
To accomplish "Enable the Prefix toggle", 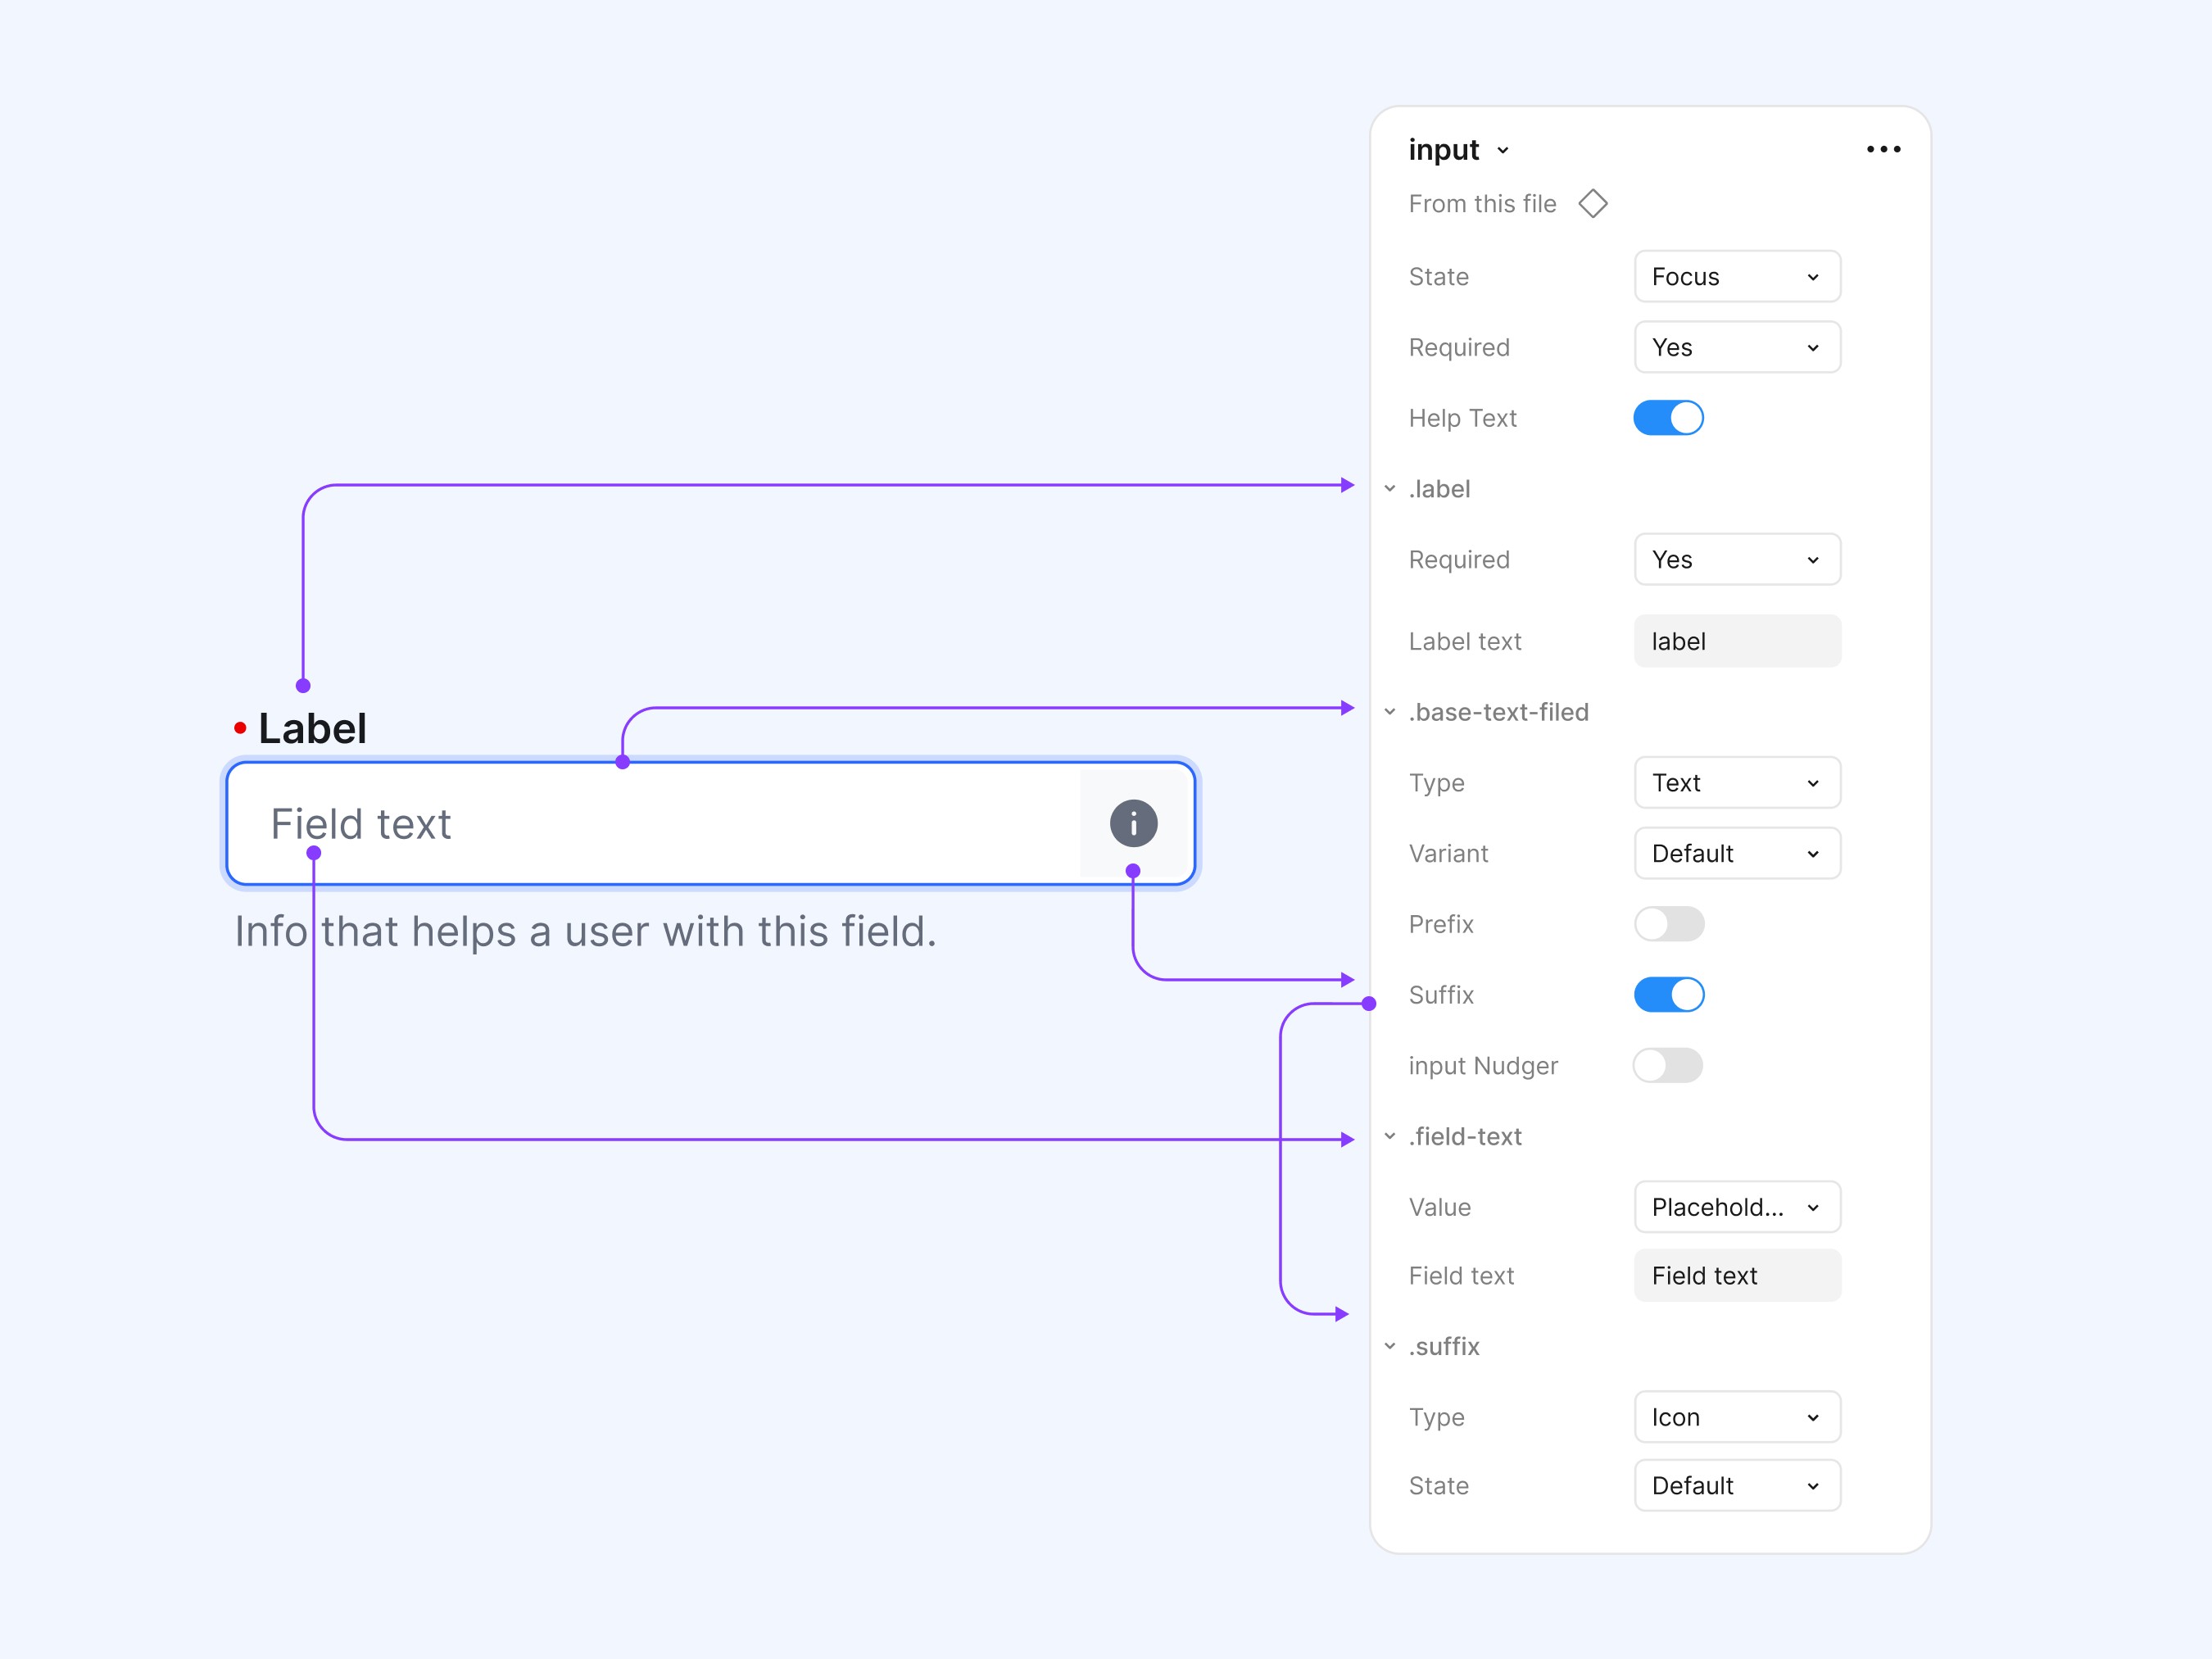I will coord(1668,924).
